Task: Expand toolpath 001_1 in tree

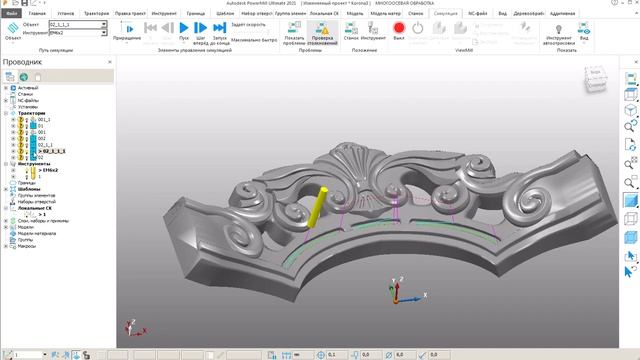Action: tap(13, 120)
